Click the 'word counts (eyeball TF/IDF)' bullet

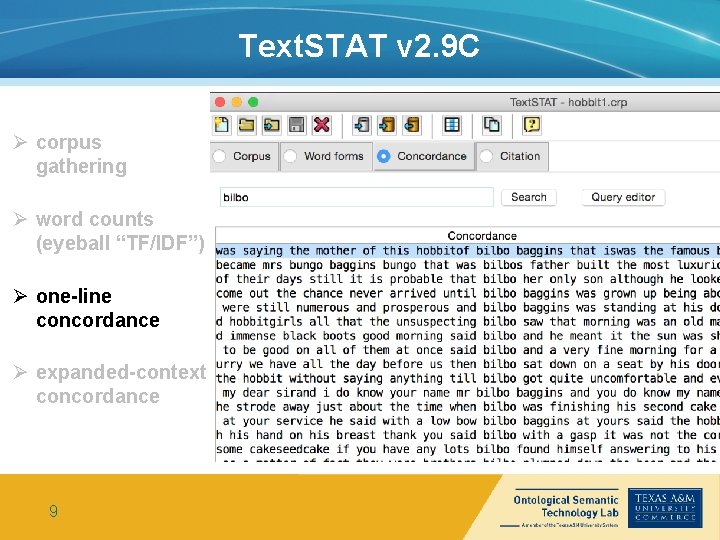pos(120,231)
